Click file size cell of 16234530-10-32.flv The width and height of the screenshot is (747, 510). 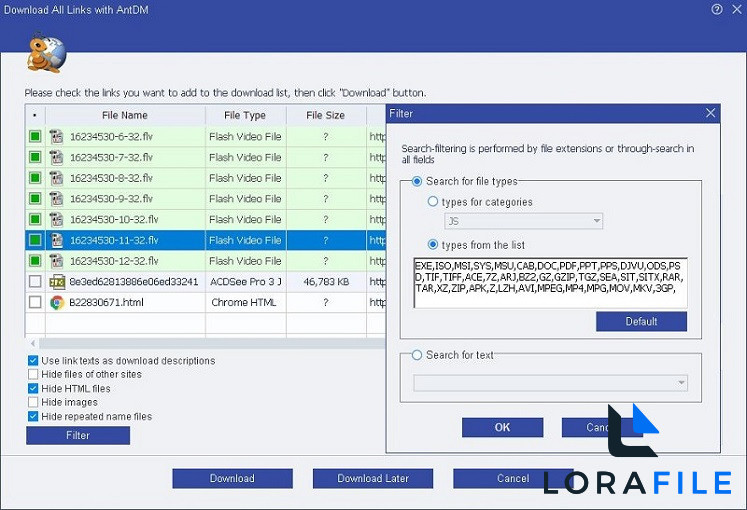click(x=326, y=220)
